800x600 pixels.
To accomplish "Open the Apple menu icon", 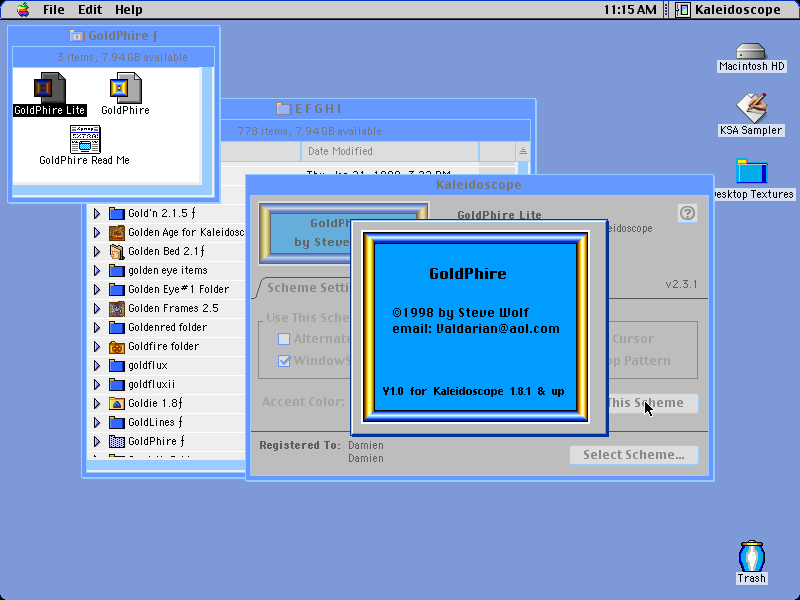I will click(x=22, y=9).
